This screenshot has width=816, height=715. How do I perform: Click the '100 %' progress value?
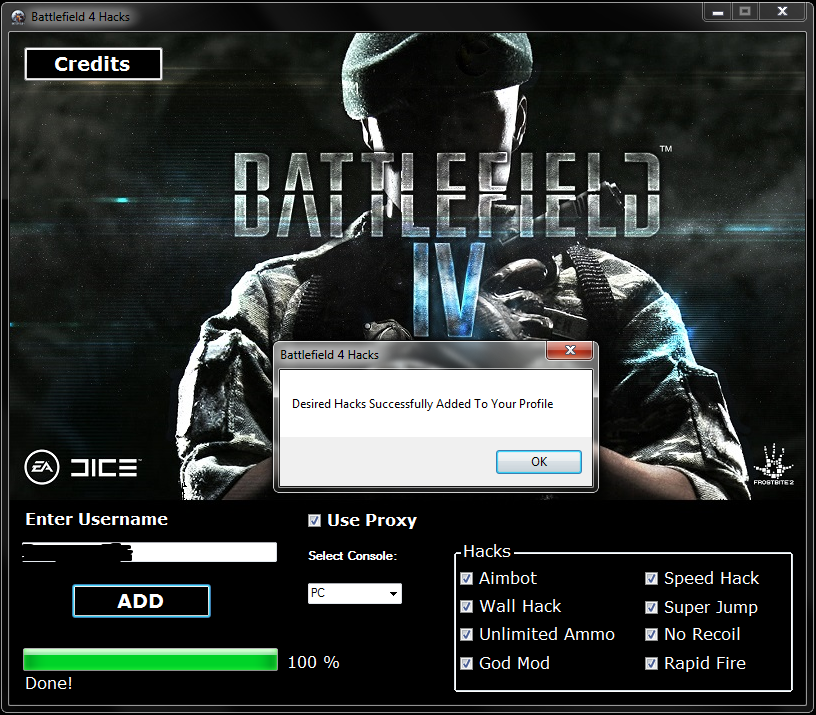click(313, 662)
